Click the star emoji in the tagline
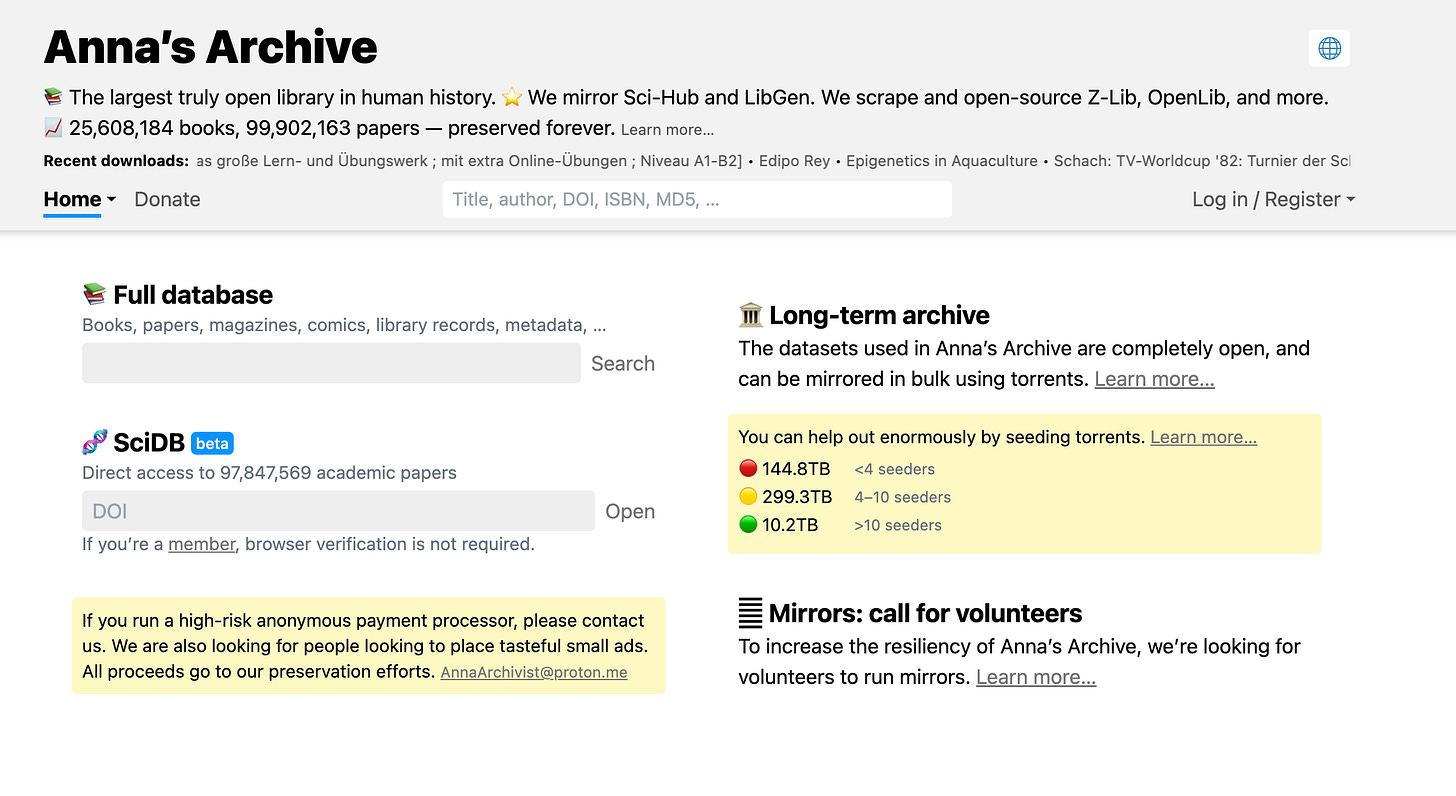 [512, 98]
